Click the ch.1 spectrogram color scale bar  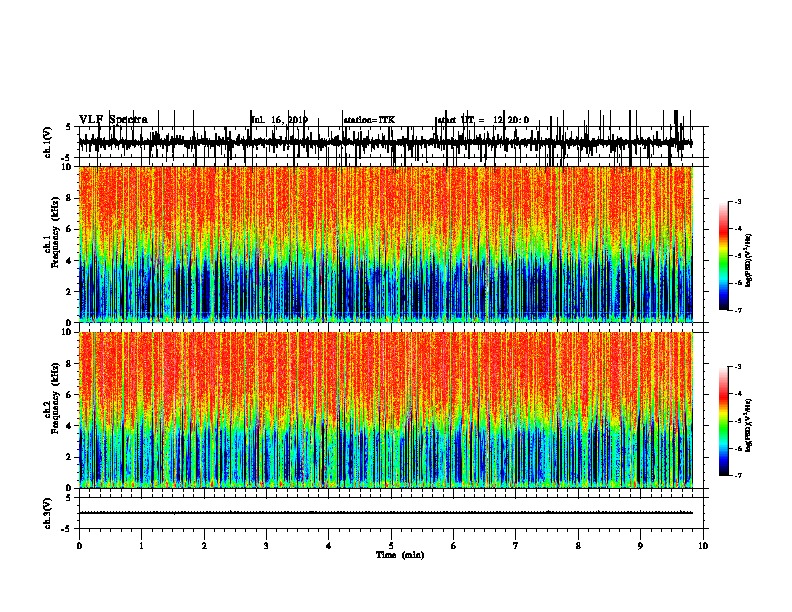tap(724, 255)
